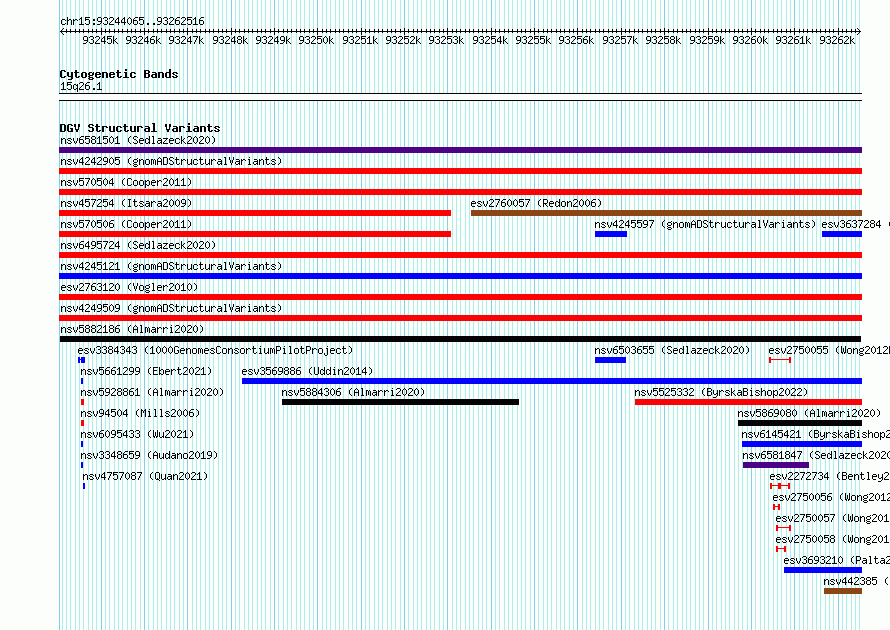Click the 93250k ruler tick label

coord(316,40)
